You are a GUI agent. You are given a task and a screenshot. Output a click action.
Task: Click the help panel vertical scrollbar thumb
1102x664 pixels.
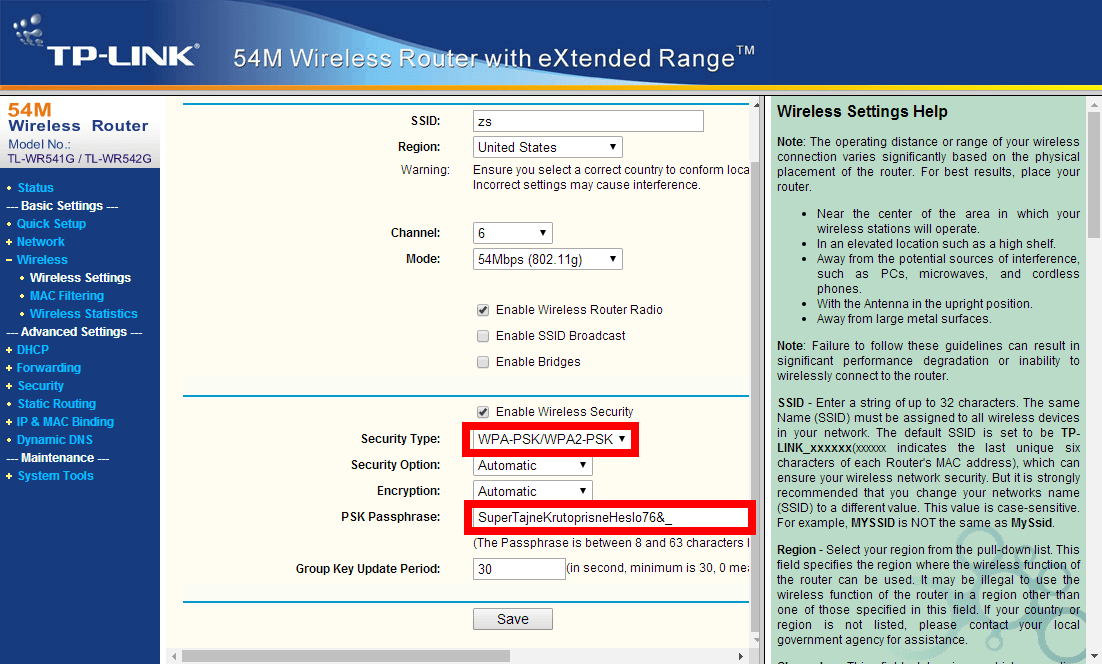[1094, 176]
